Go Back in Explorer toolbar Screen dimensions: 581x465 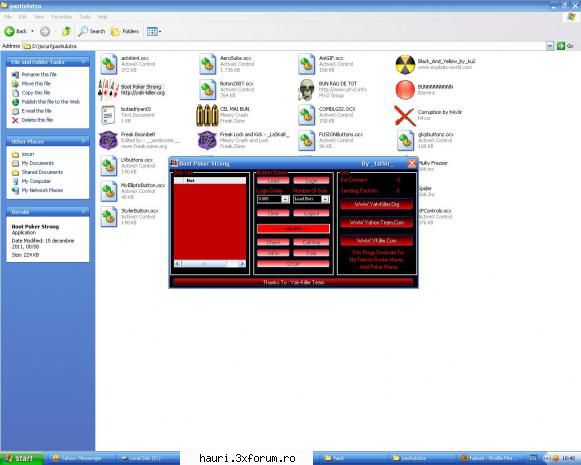[16, 31]
